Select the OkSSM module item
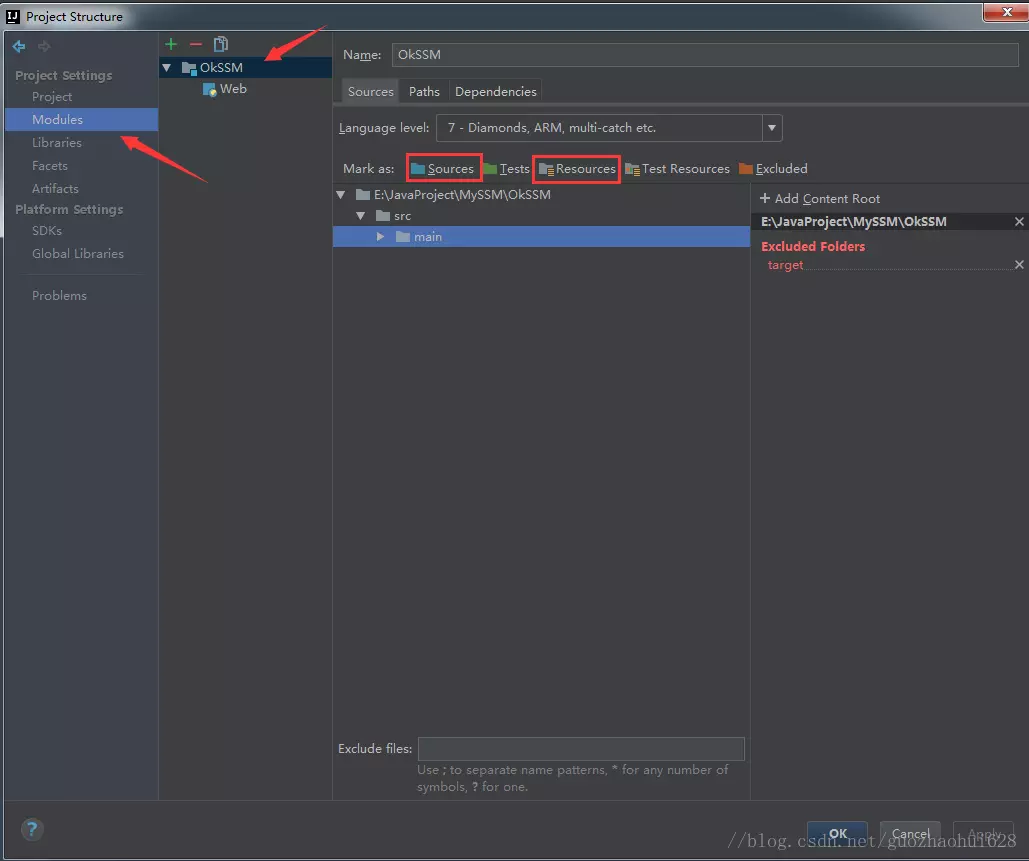 coord(245,68)
